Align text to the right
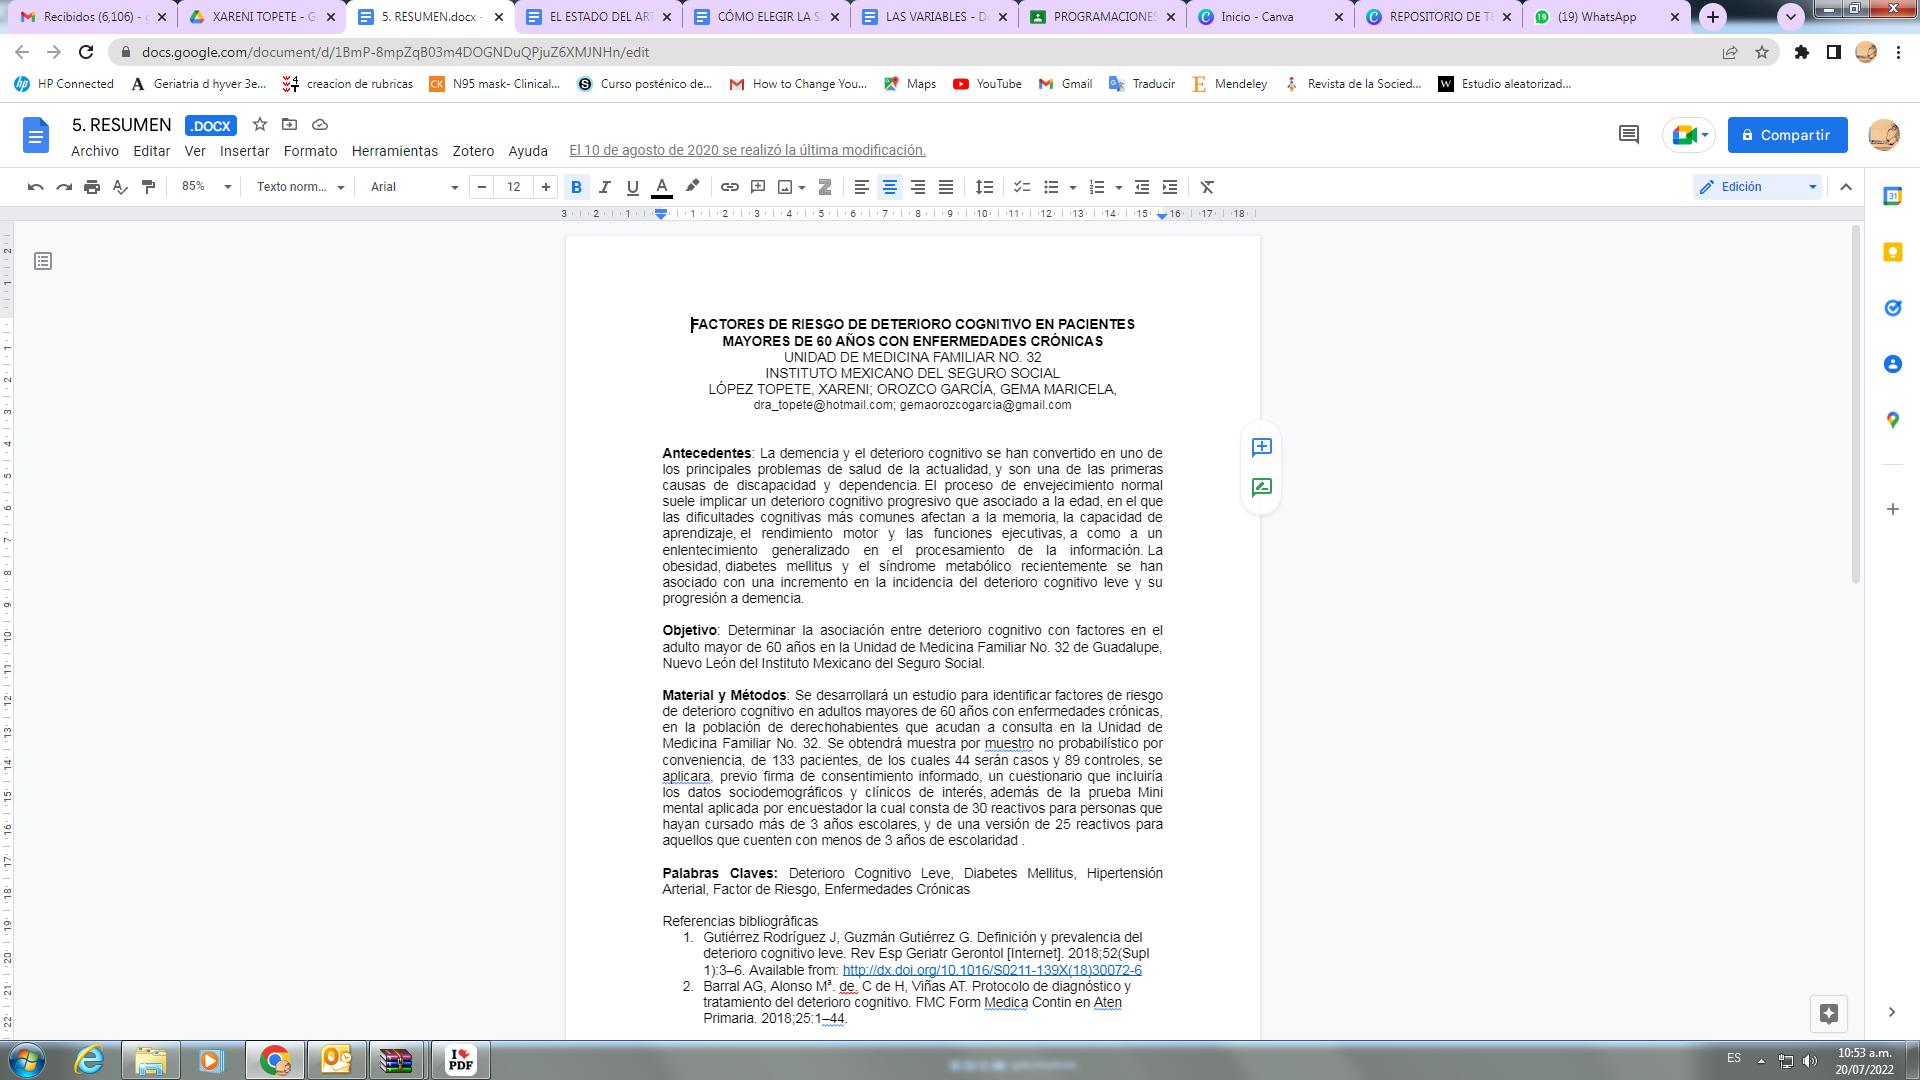Screen dimensions: 1920x1080 (x=917, y=187)
